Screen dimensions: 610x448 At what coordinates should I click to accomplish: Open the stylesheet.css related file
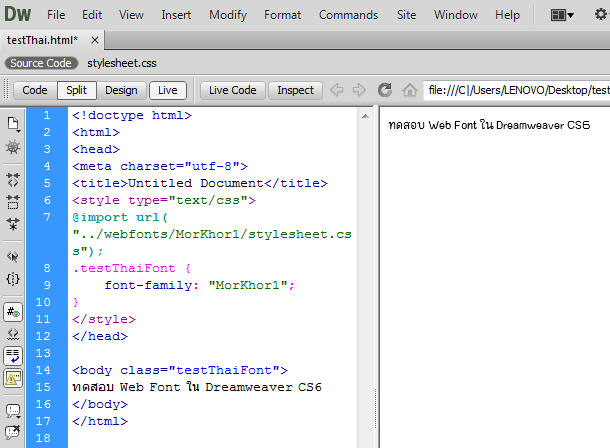click(x=122, y=63)
